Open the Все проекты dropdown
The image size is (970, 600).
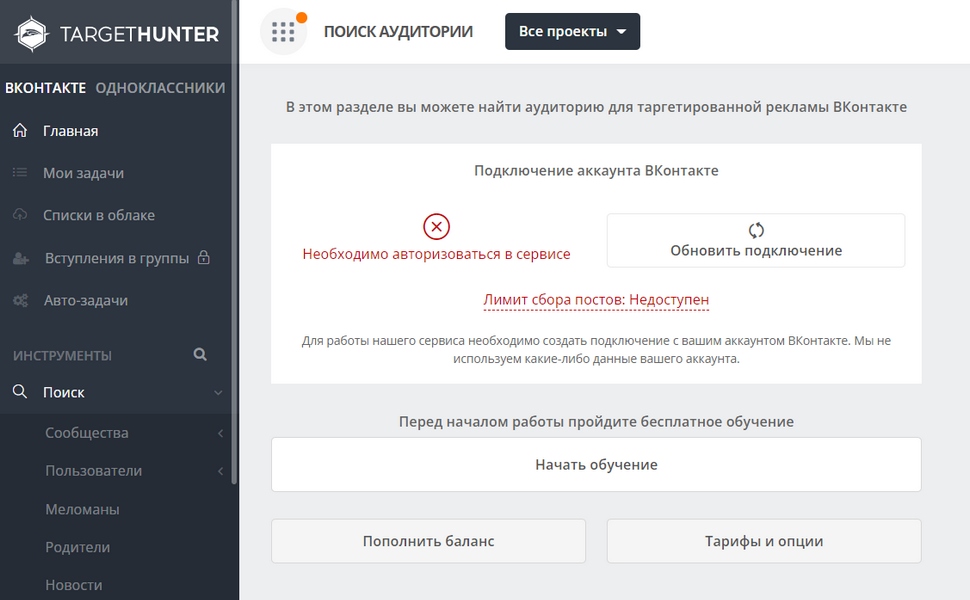click(572, 32)
